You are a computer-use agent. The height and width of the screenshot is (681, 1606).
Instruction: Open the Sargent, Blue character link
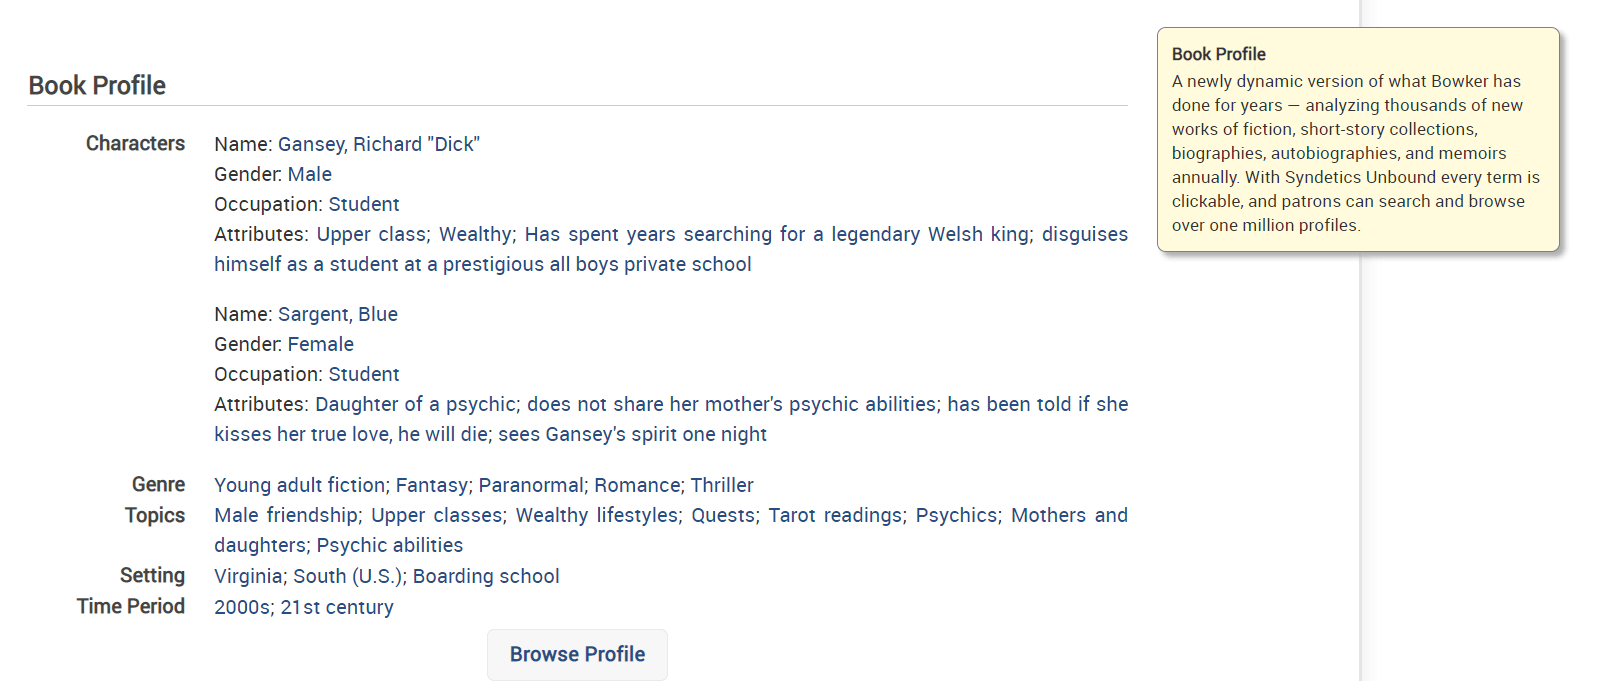click(x=338, y=314)
